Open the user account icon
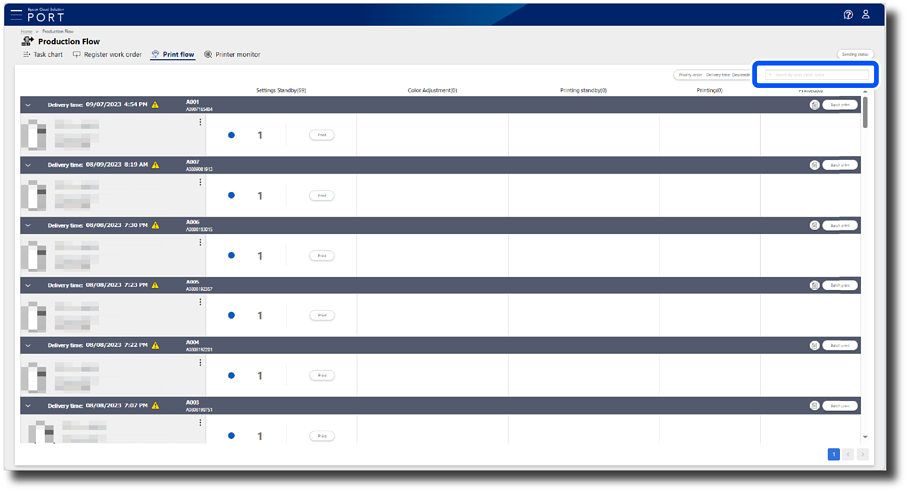Viewport: 908px width, 492px height. (x=866, y=15)
